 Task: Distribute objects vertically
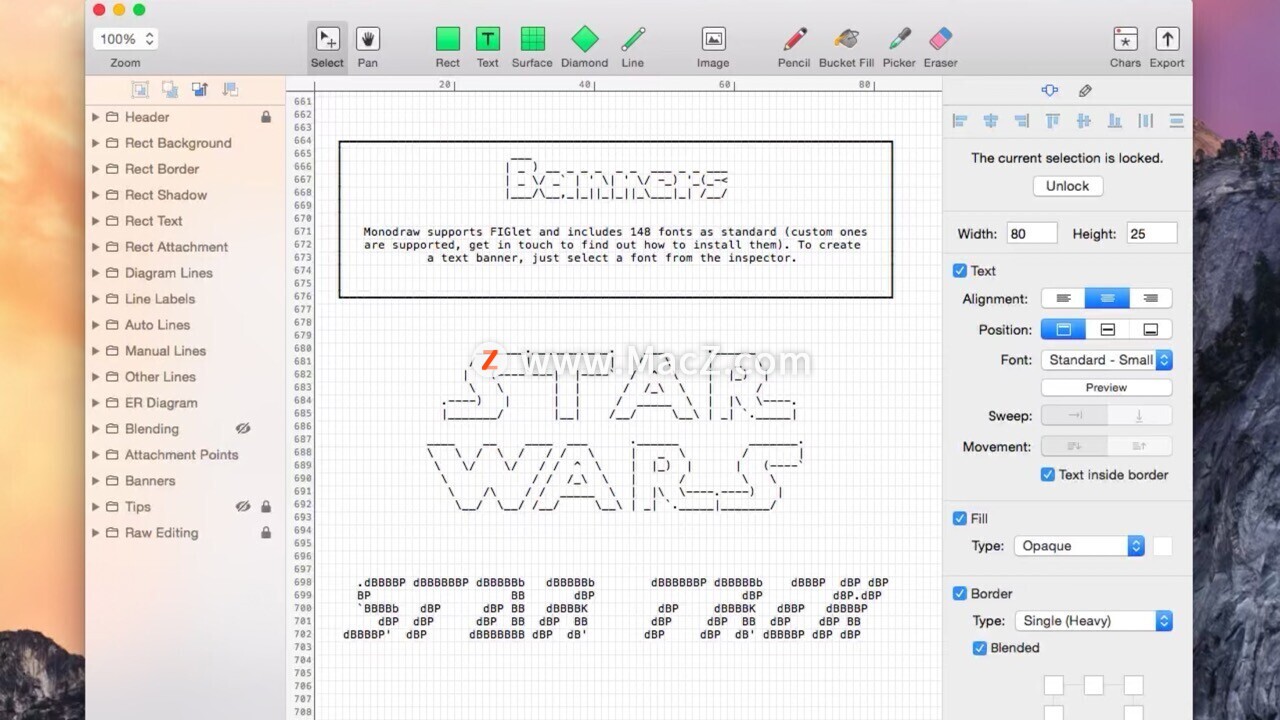click(x=1176, y=121)
